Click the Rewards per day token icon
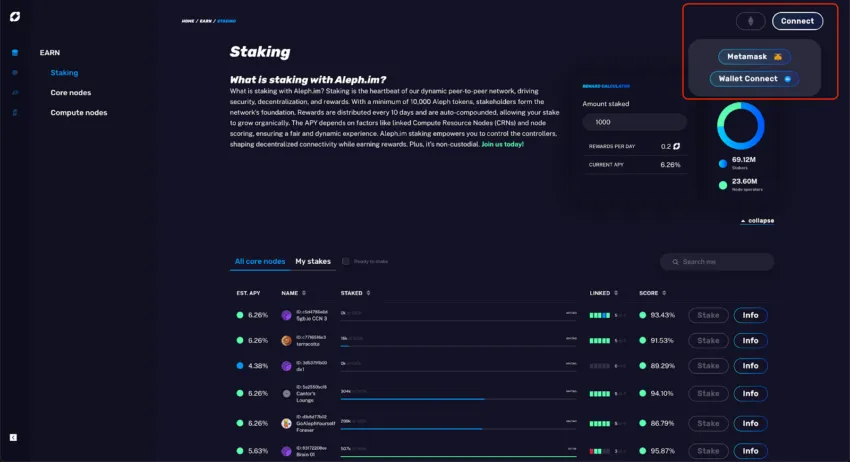850x462 pixels. pos(676,146)
